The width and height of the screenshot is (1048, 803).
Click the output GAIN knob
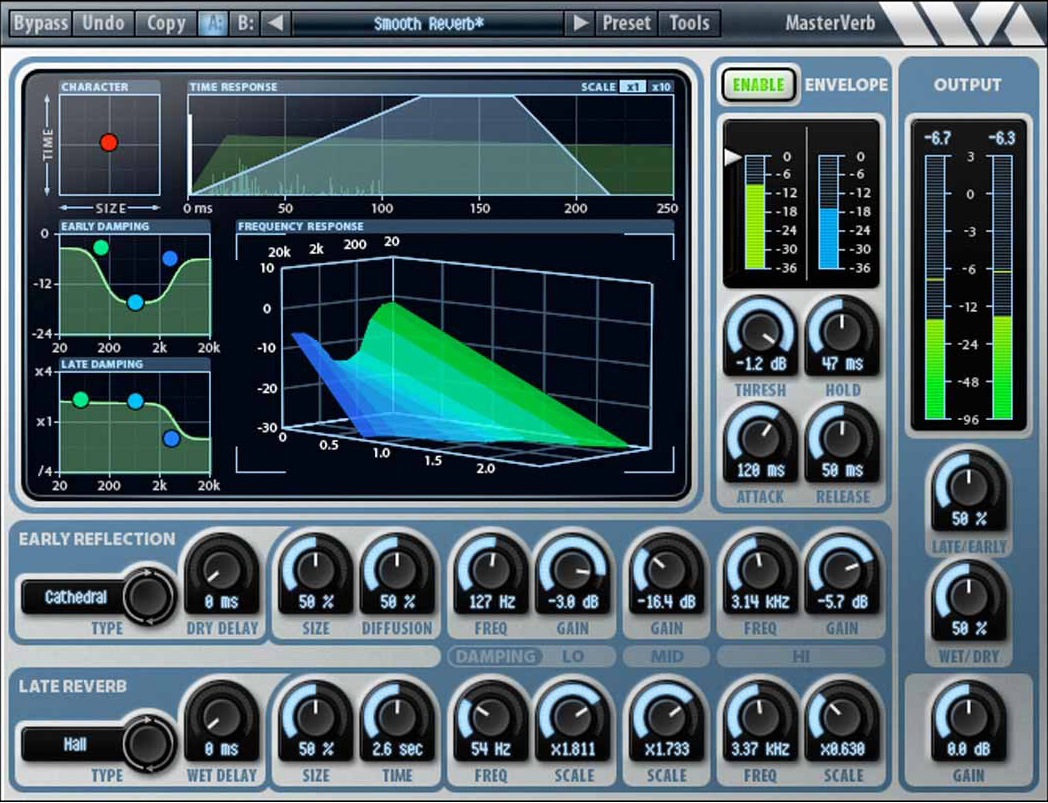click(x=968, y=717)
